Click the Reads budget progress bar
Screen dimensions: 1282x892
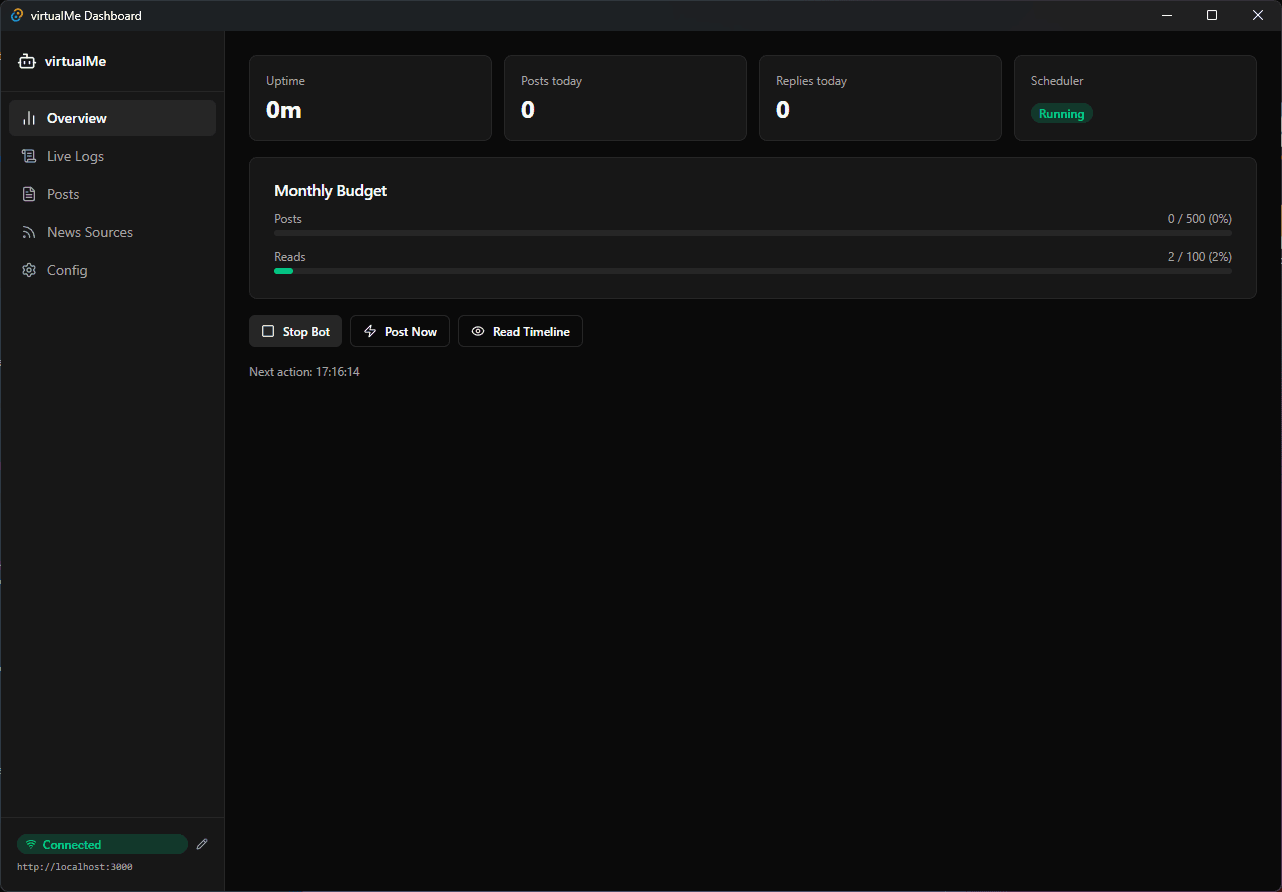(x=752, y=271)
